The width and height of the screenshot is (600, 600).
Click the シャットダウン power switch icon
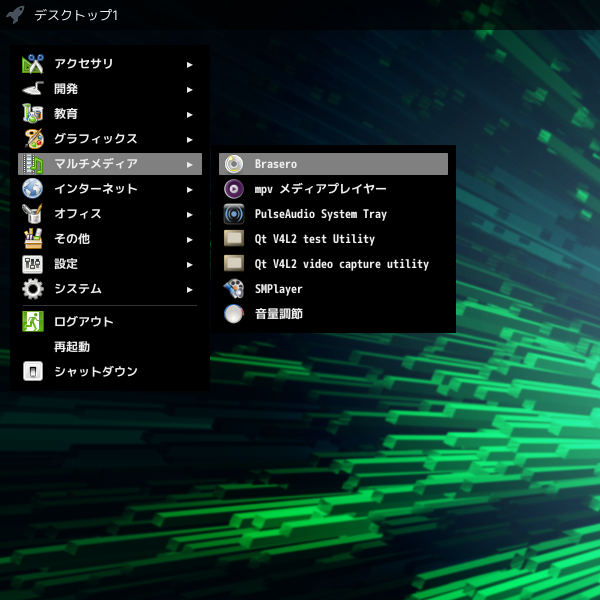pyautogui.click(x=33, y=371)
